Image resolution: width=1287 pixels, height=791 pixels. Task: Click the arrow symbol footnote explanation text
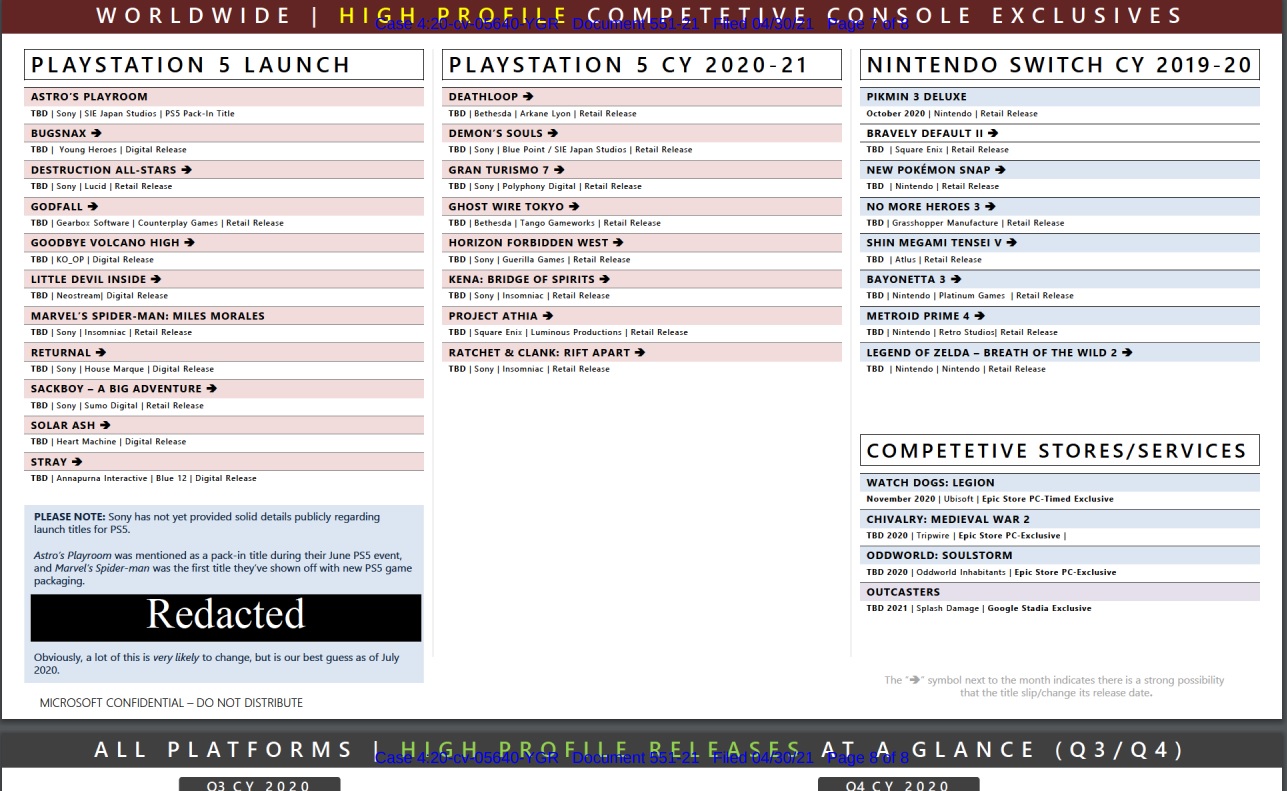click(x=1054, y=686)
